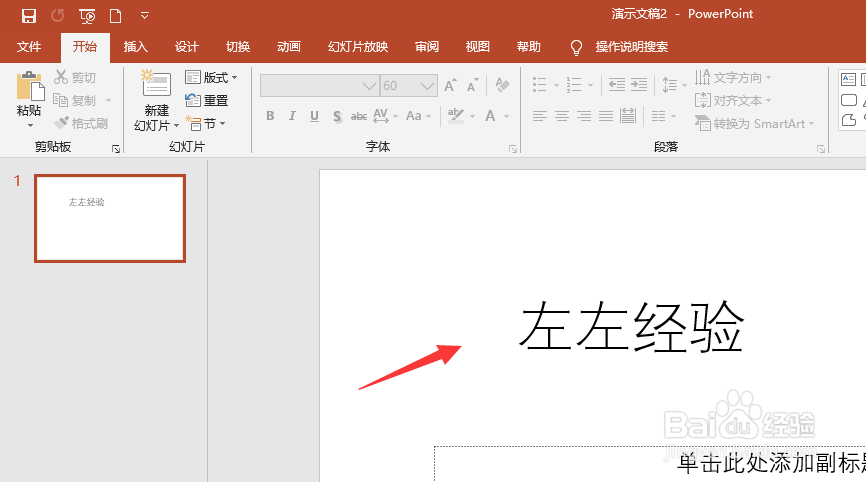Viewport: 866px width, 482px height.
Task: Click the 格式刷 format painter
Action: pos(81,123)
